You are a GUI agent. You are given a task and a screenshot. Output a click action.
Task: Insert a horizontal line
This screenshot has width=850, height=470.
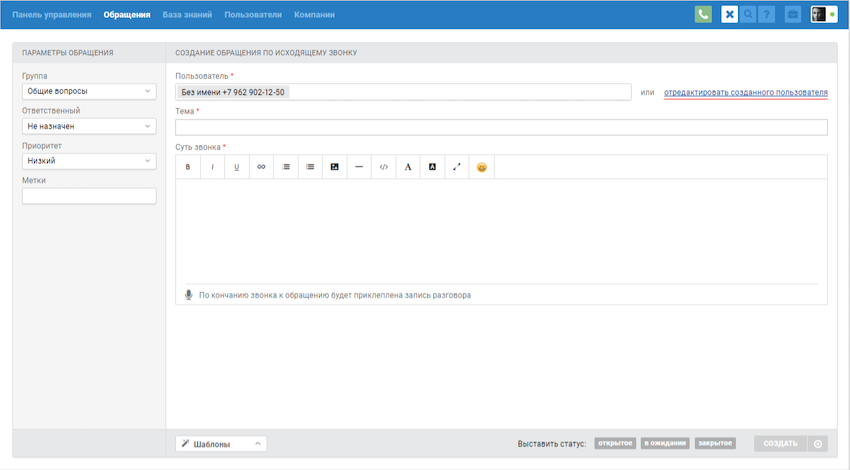359,167
